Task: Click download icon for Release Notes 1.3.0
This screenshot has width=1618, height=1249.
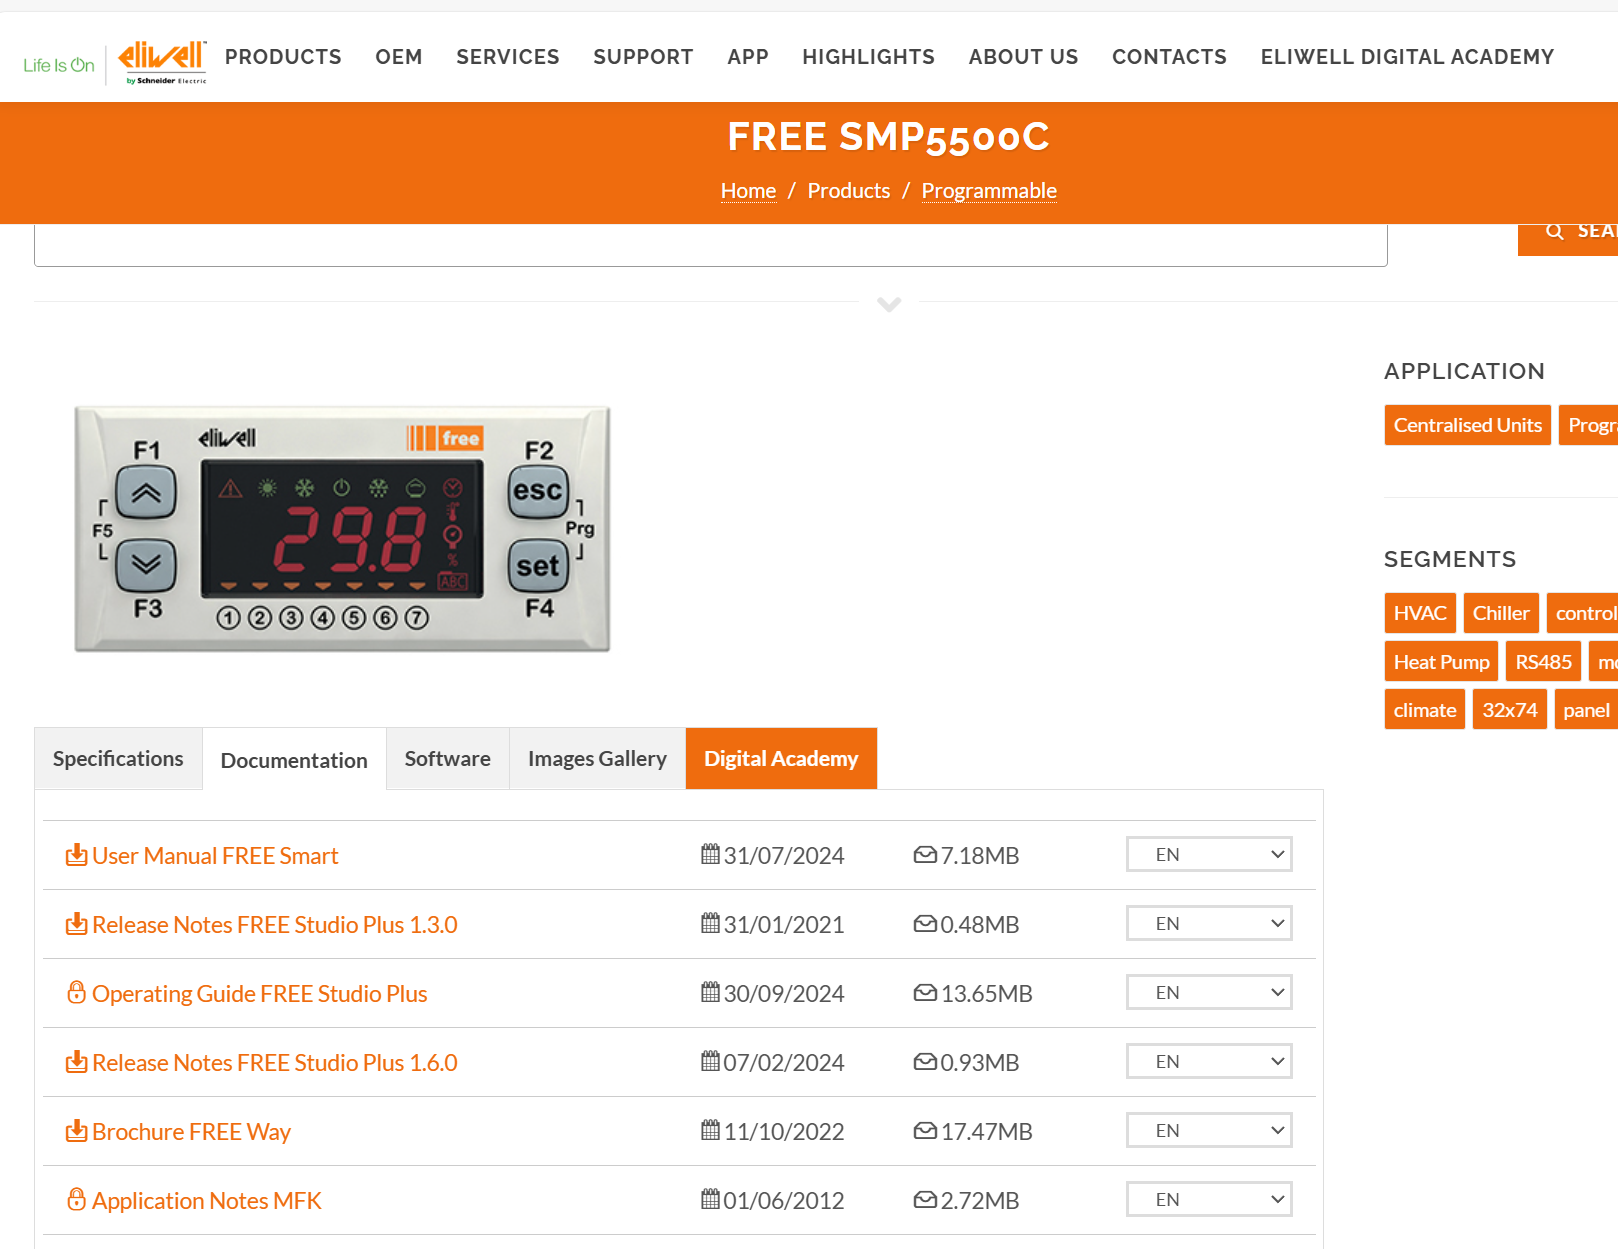Action: coord(76,924)
